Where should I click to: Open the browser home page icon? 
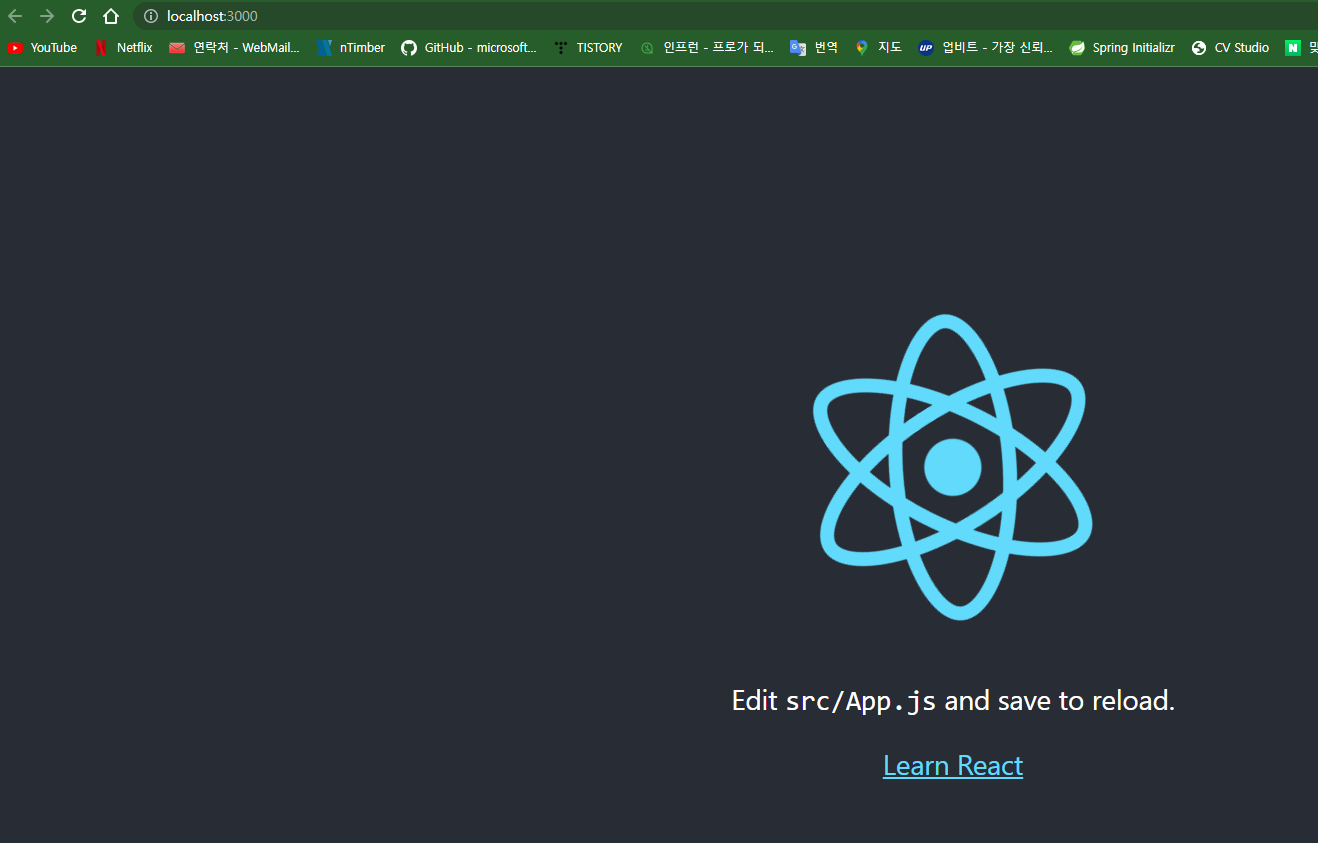pos(111,16)
